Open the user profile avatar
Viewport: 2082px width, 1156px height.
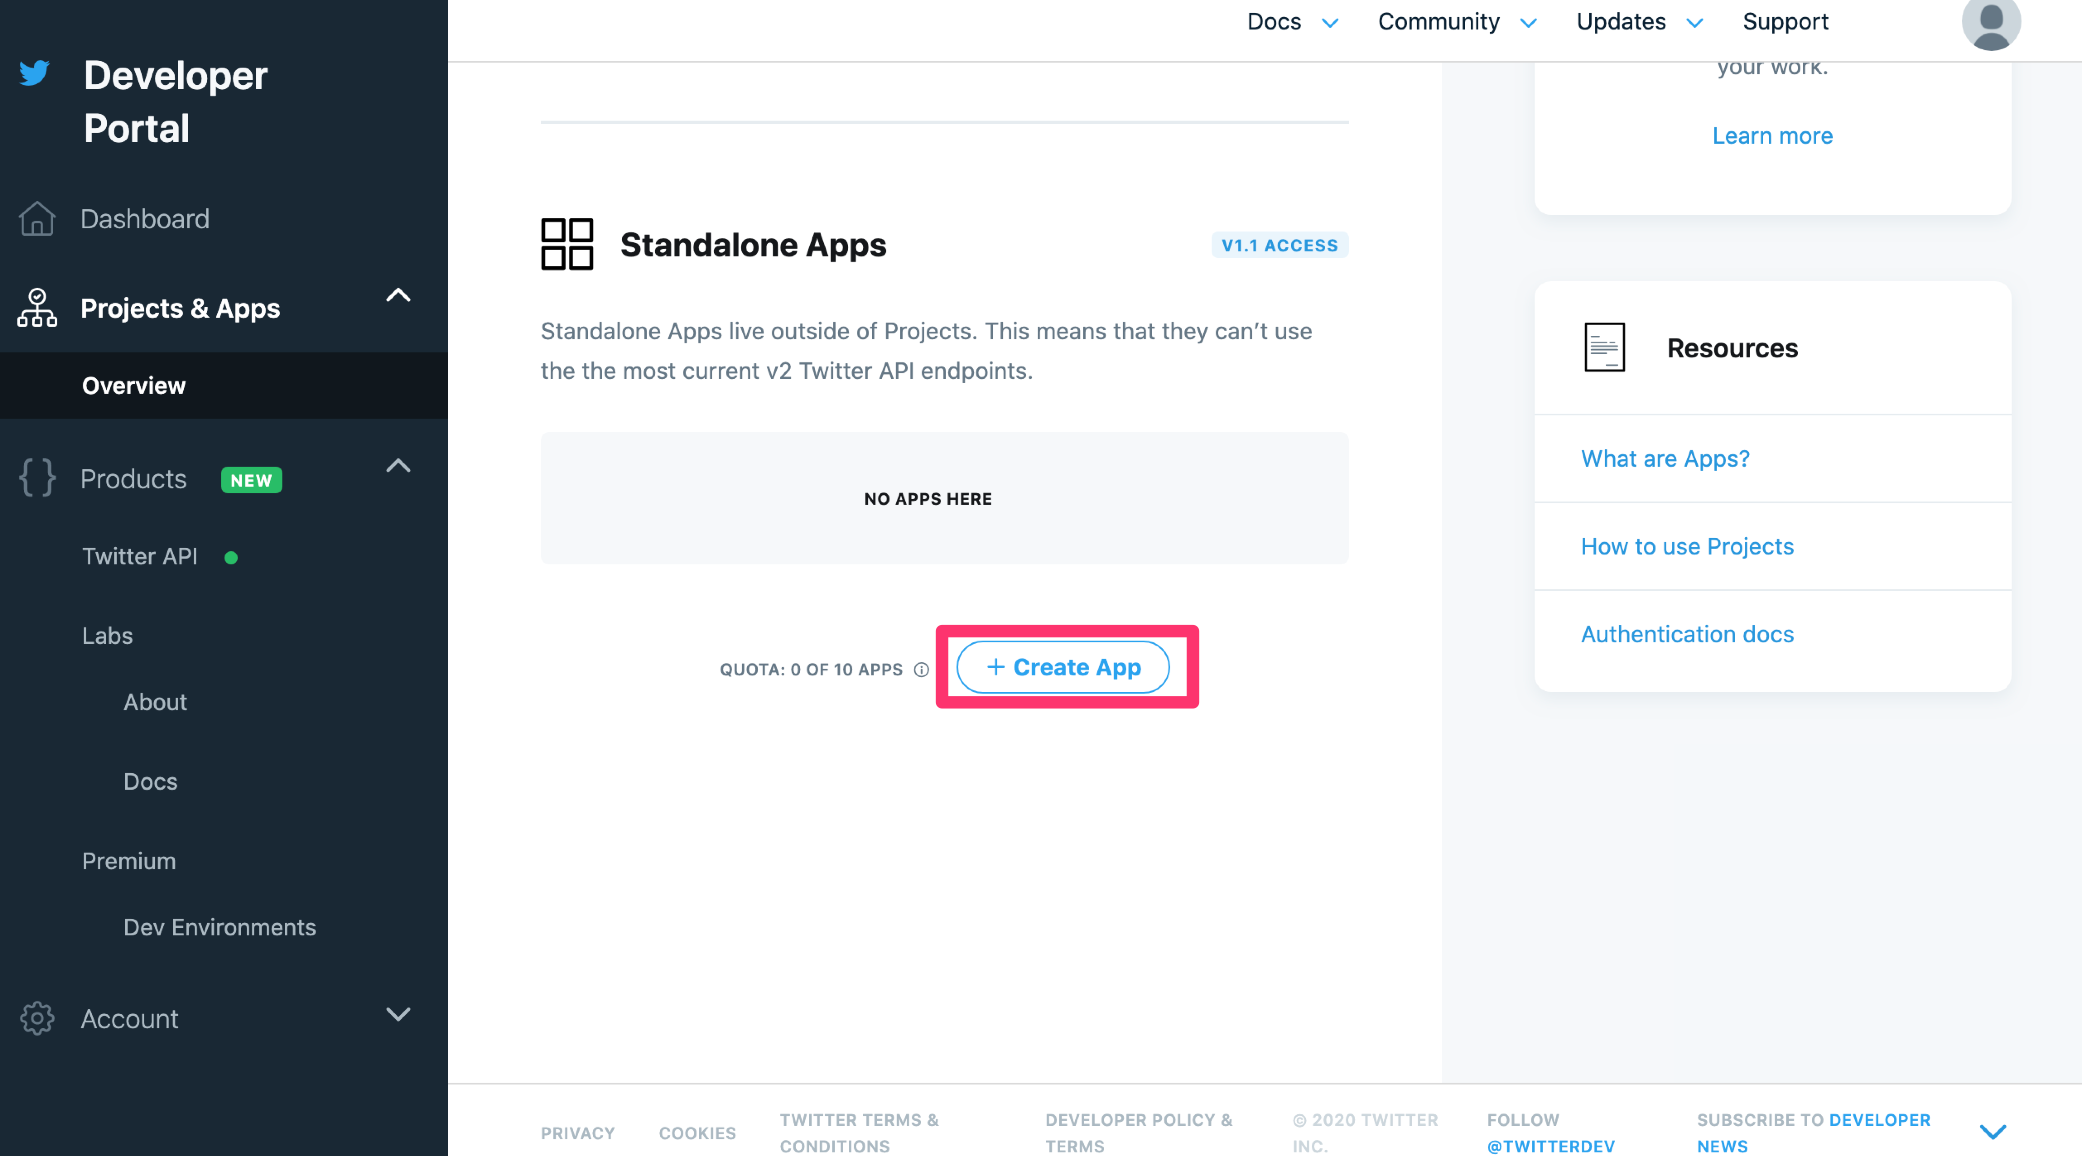[1990, 23]
